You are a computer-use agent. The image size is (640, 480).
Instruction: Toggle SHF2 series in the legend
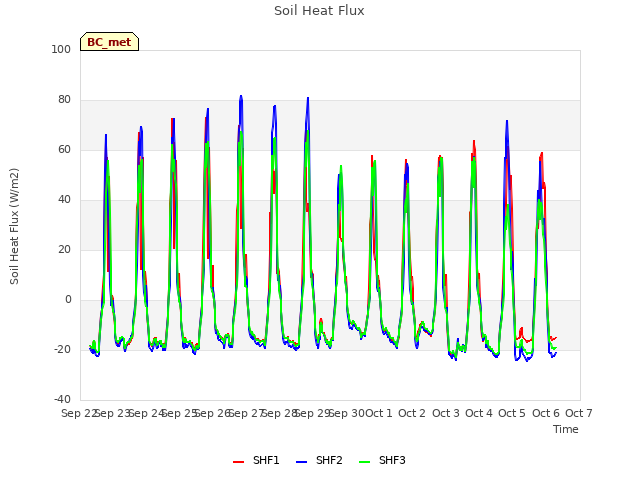coord(319,460)
